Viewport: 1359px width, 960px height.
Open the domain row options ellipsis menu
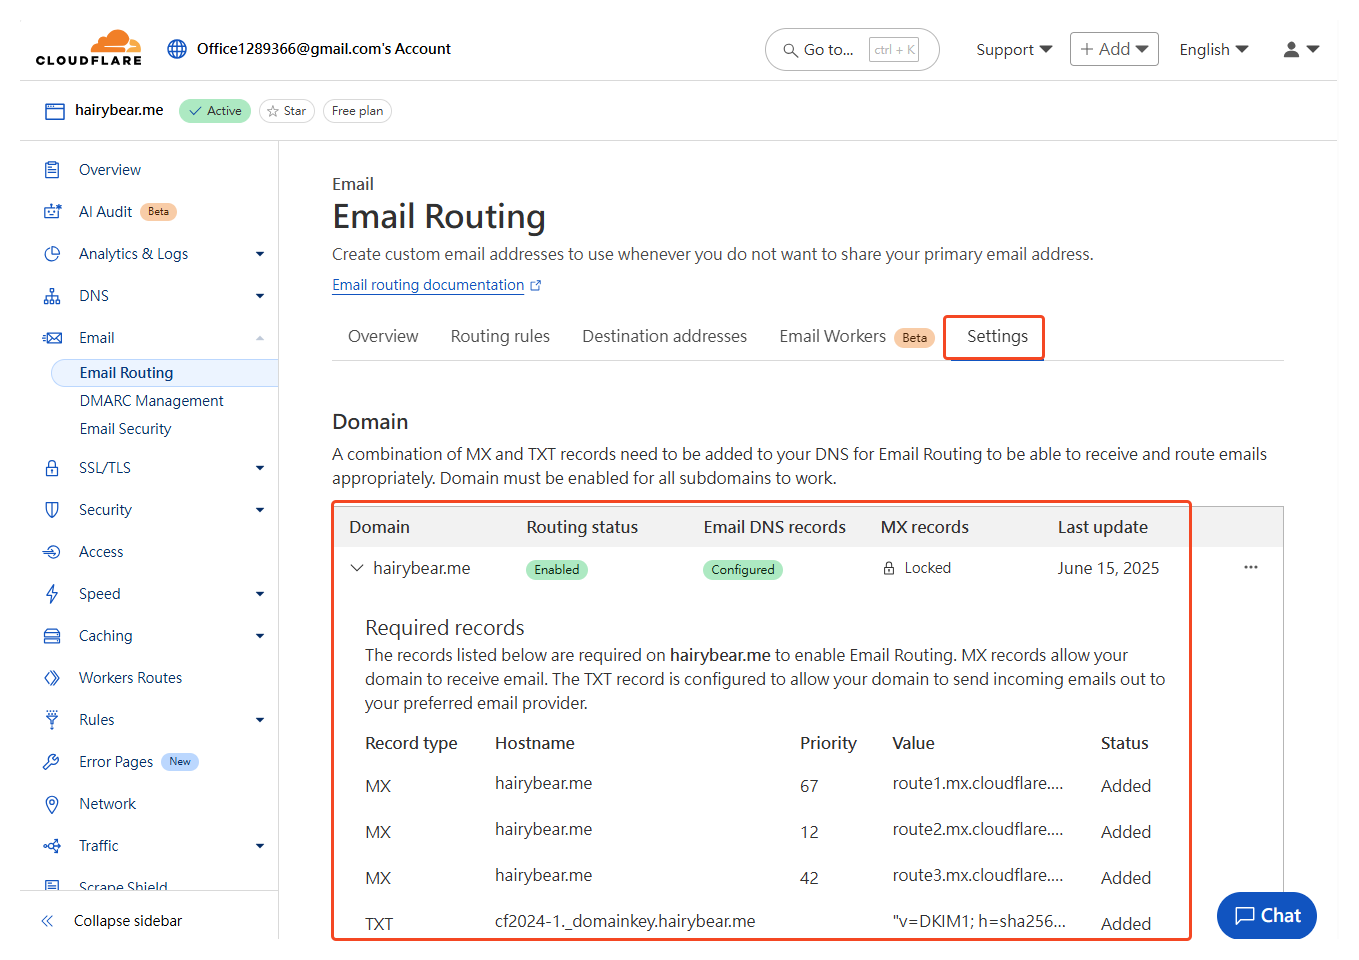(1250, 567)
